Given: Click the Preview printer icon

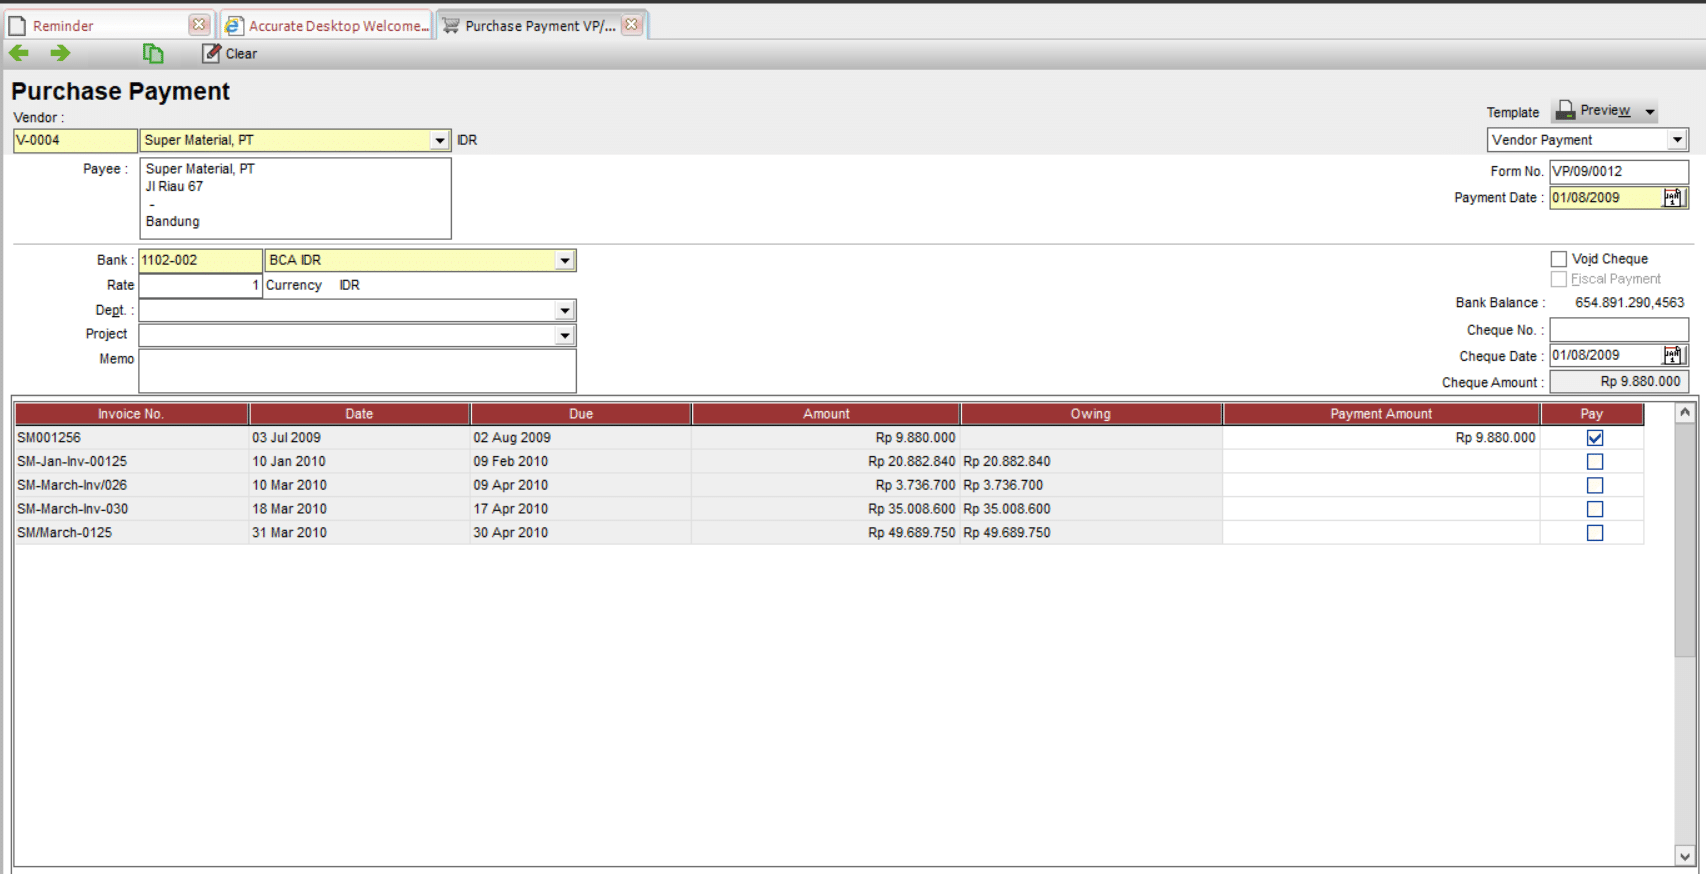Looking at the screenshot, I should tap(1565, 111).
